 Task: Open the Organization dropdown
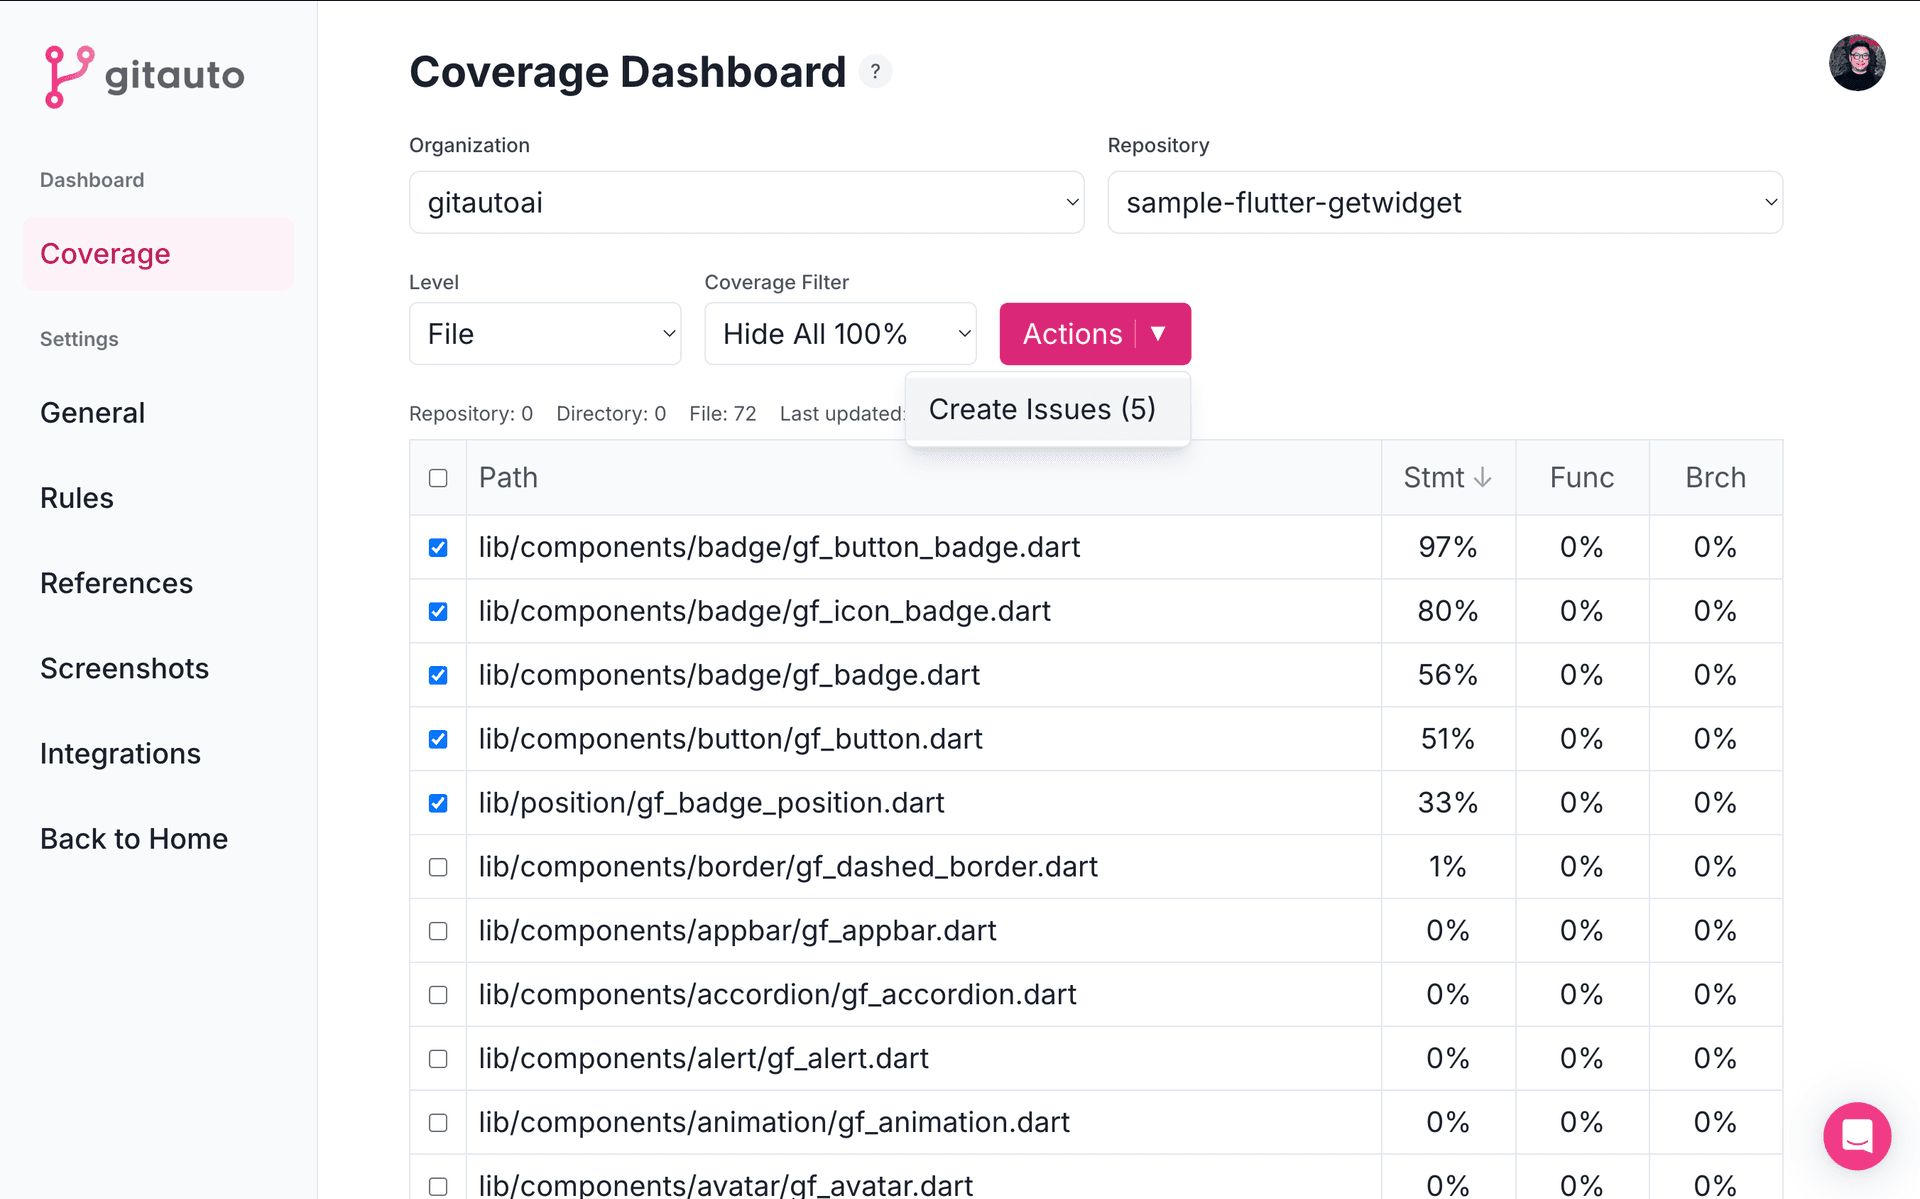746,202
